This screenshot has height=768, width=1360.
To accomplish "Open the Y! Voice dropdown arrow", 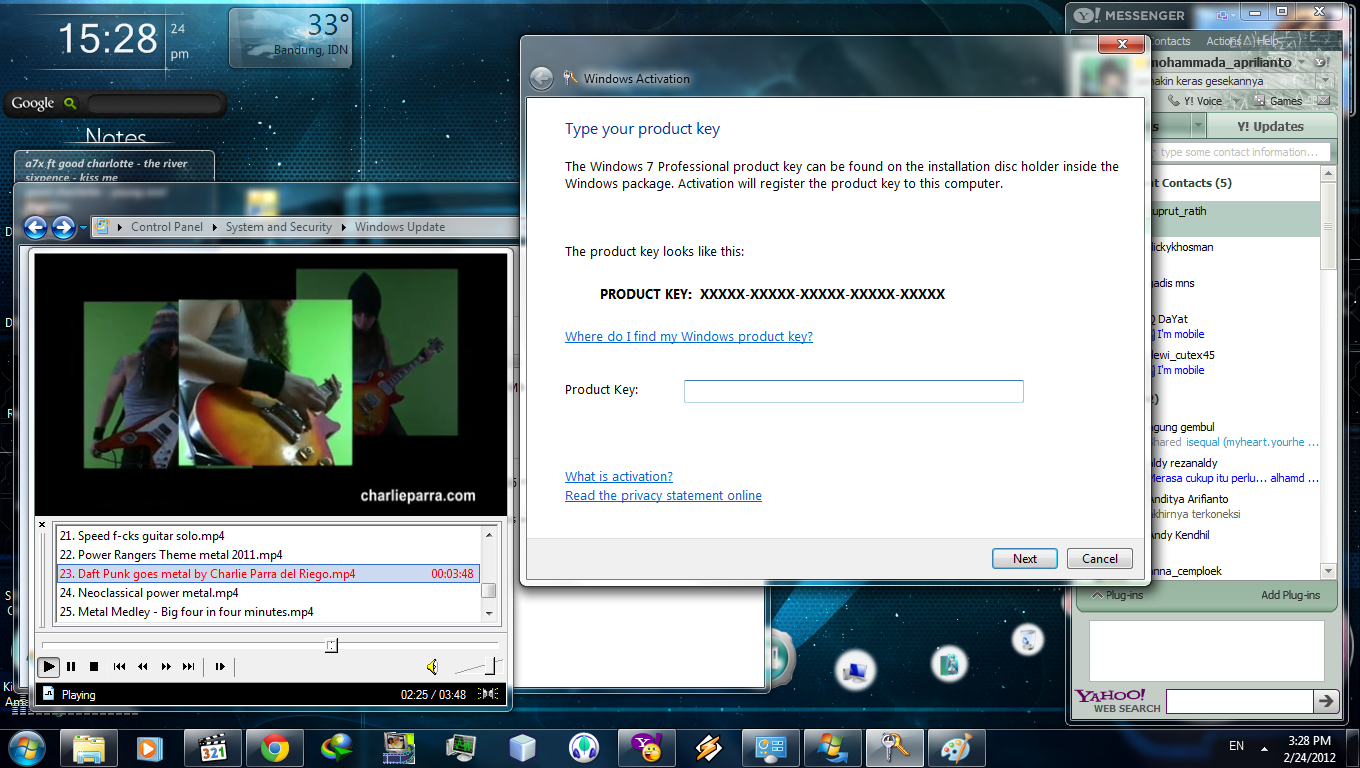I will pyautogui.click(x=1234, y=101).
